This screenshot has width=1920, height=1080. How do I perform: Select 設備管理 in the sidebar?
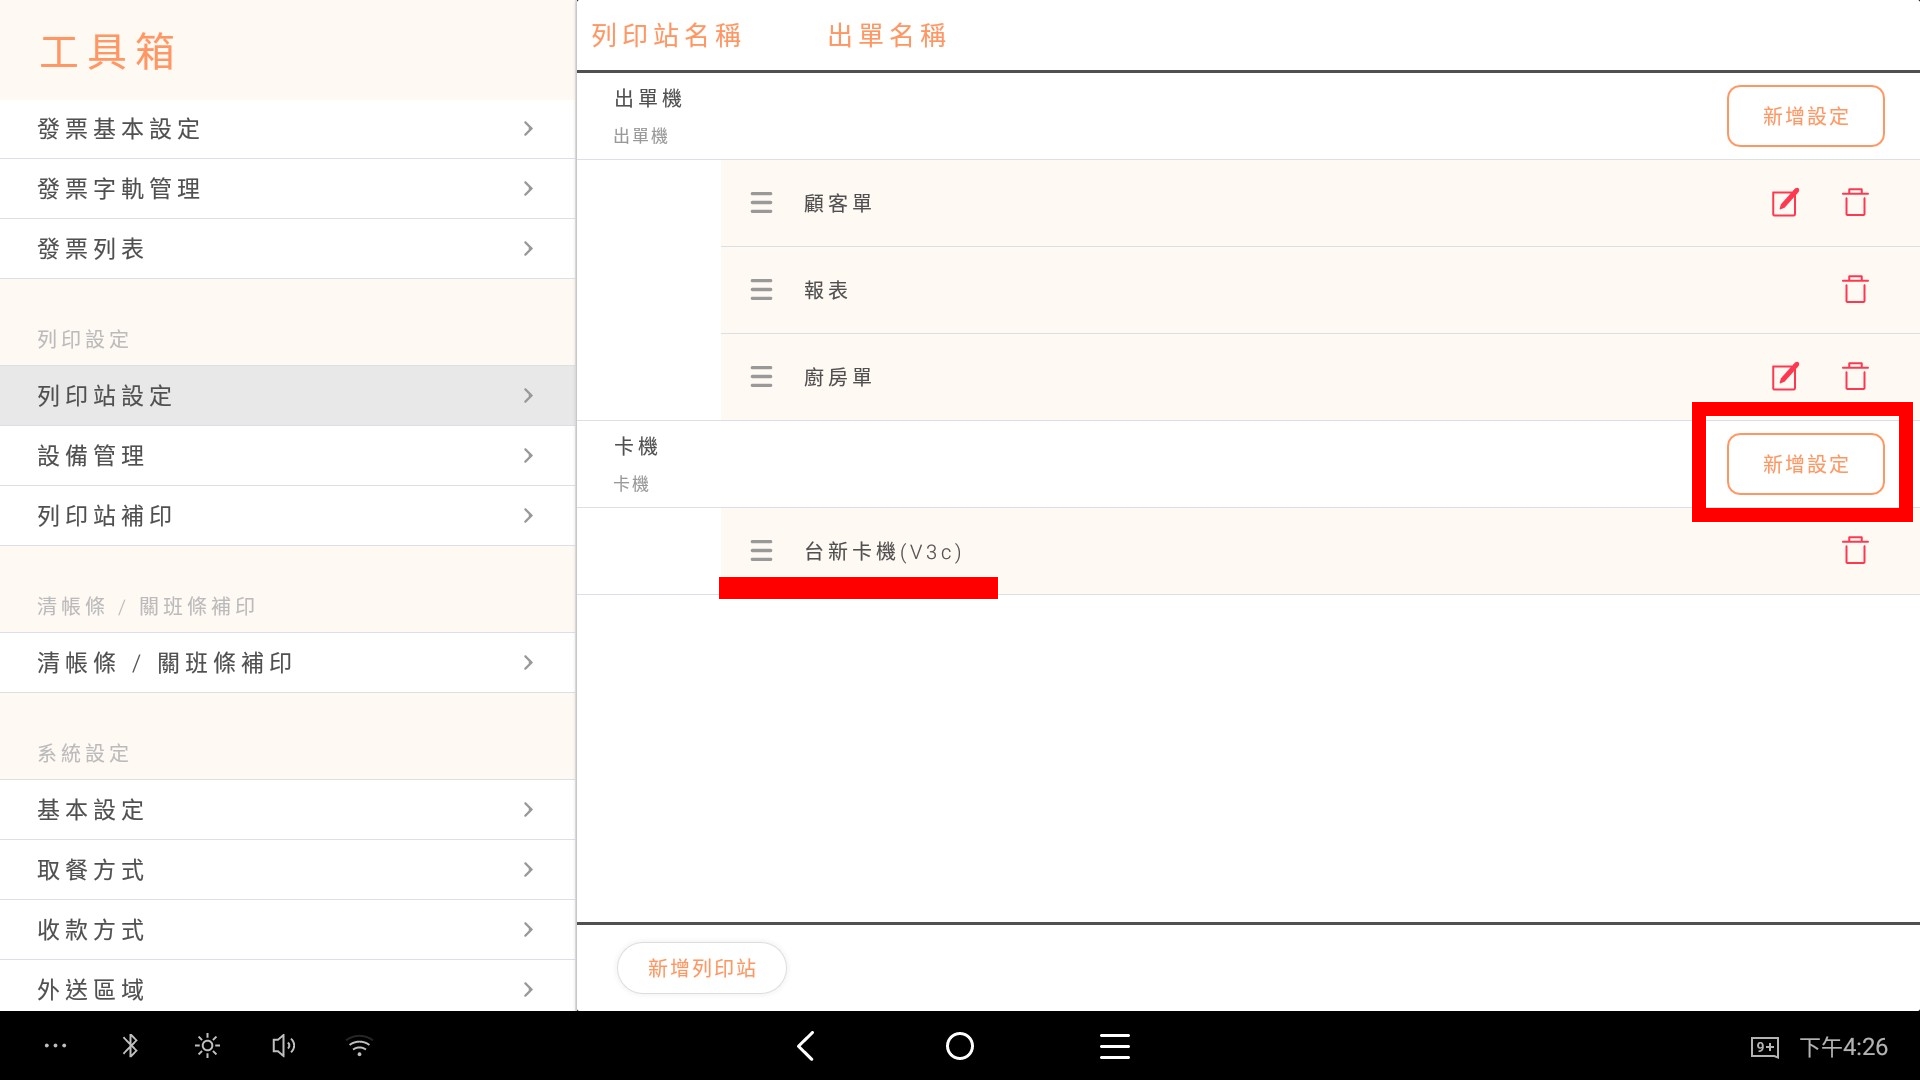pyautogui.click(x=287, y=456)
